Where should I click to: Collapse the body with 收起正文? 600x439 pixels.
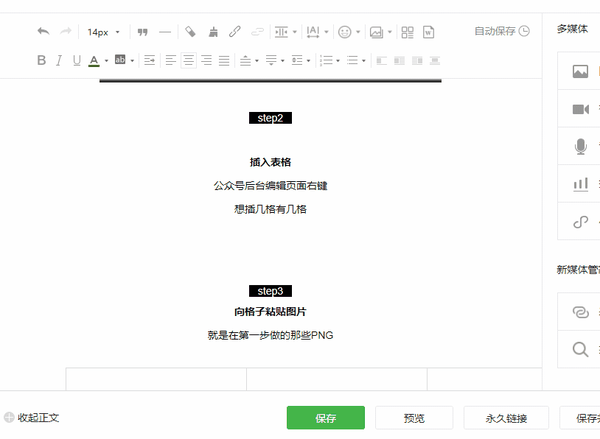pyautogui.click(x=31, y=418)
